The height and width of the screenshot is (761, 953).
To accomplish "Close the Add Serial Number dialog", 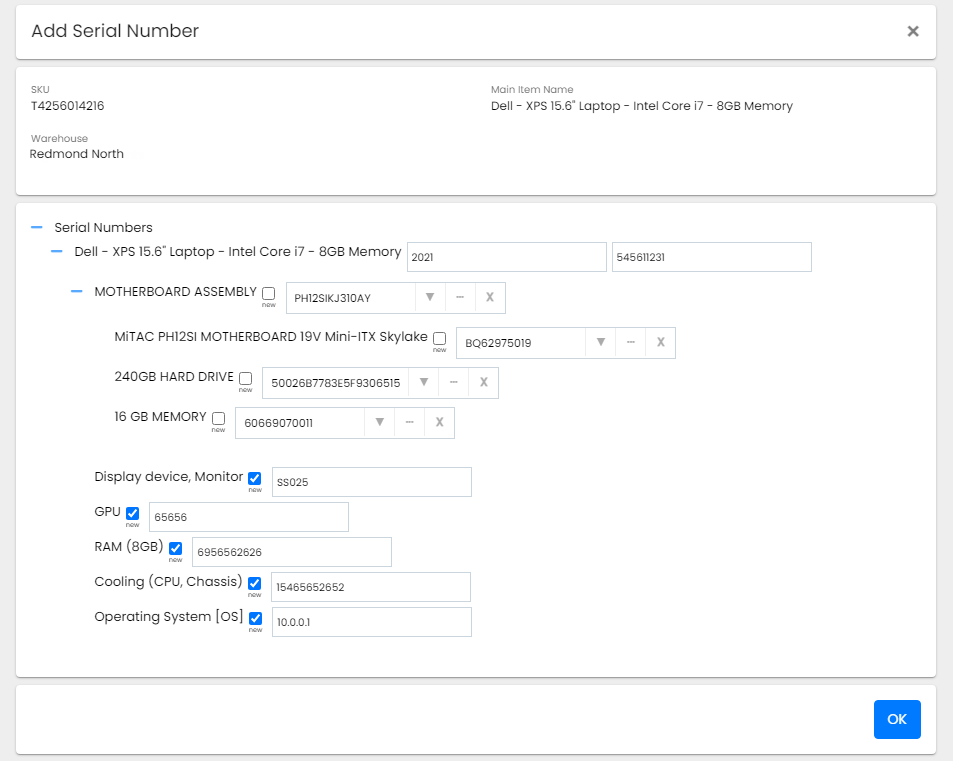I will 912,31.
